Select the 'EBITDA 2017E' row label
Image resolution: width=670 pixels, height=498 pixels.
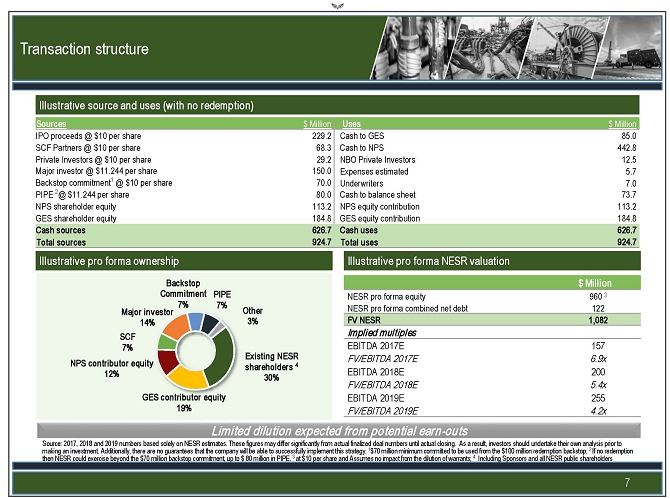pos(375,346)
